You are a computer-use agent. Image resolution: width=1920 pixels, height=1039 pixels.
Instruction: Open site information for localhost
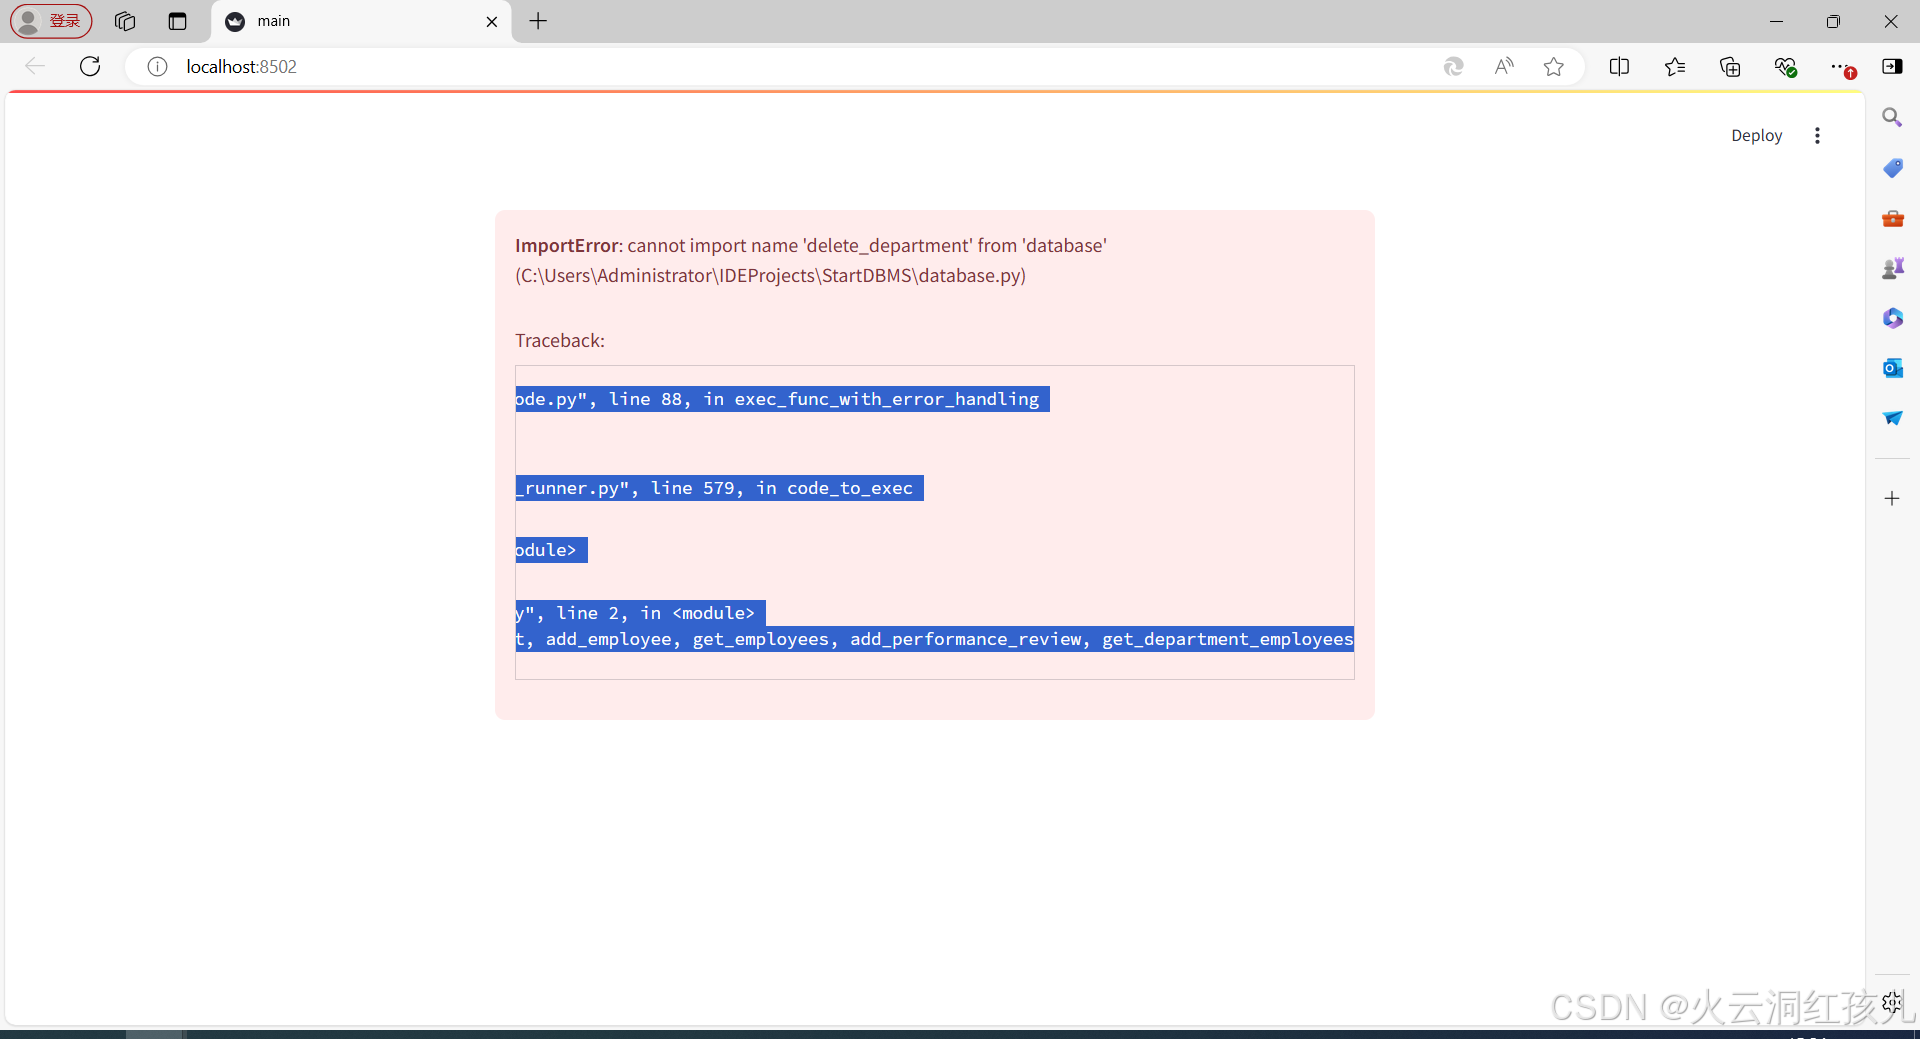point(156,67)
